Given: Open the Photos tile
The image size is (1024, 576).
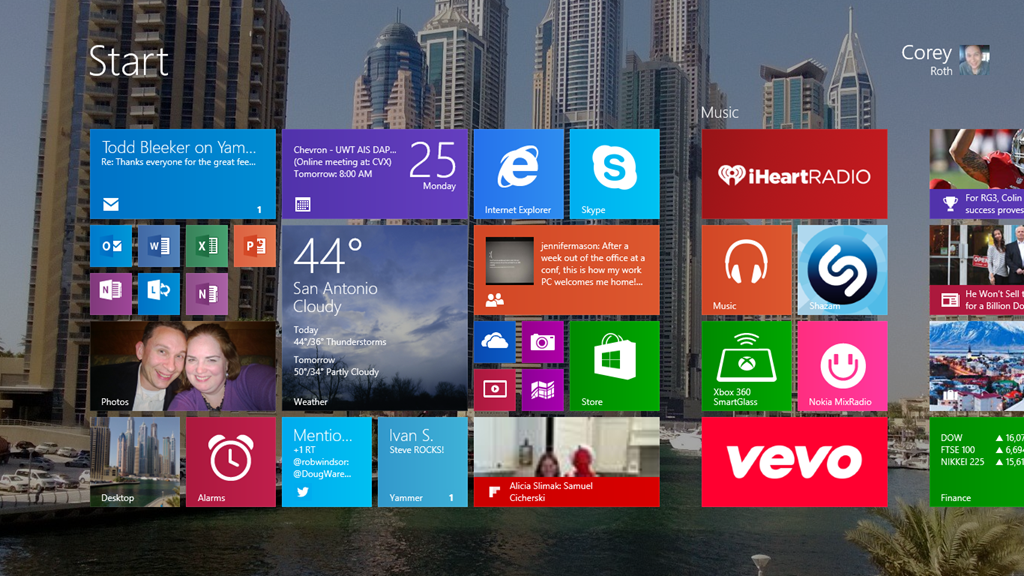Looking at the screenshot, I should coord(183,367).
